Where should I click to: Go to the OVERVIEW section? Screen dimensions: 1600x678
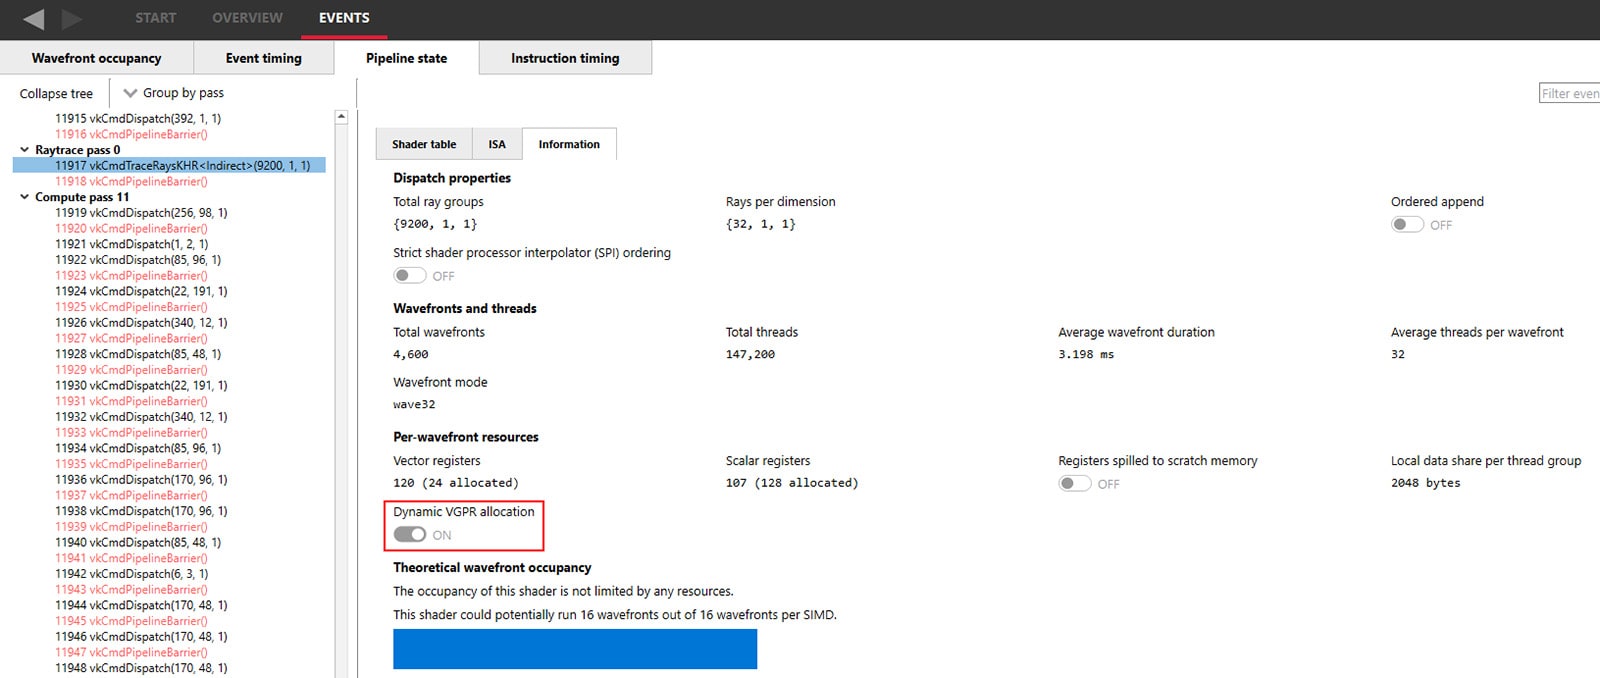(247, 18)
